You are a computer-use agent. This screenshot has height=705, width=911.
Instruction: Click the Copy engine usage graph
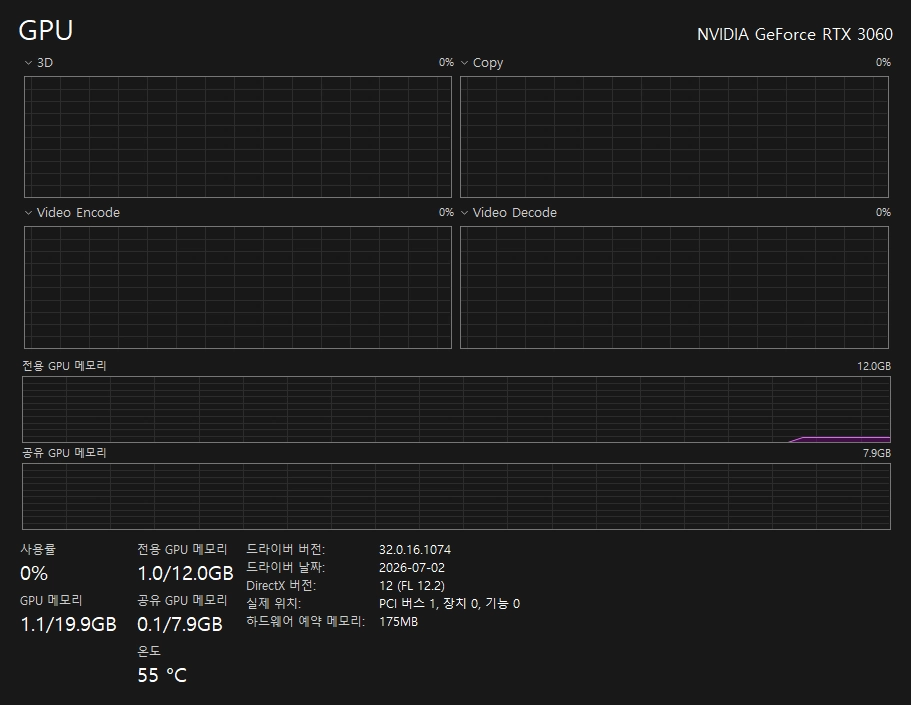coord(675,137)
